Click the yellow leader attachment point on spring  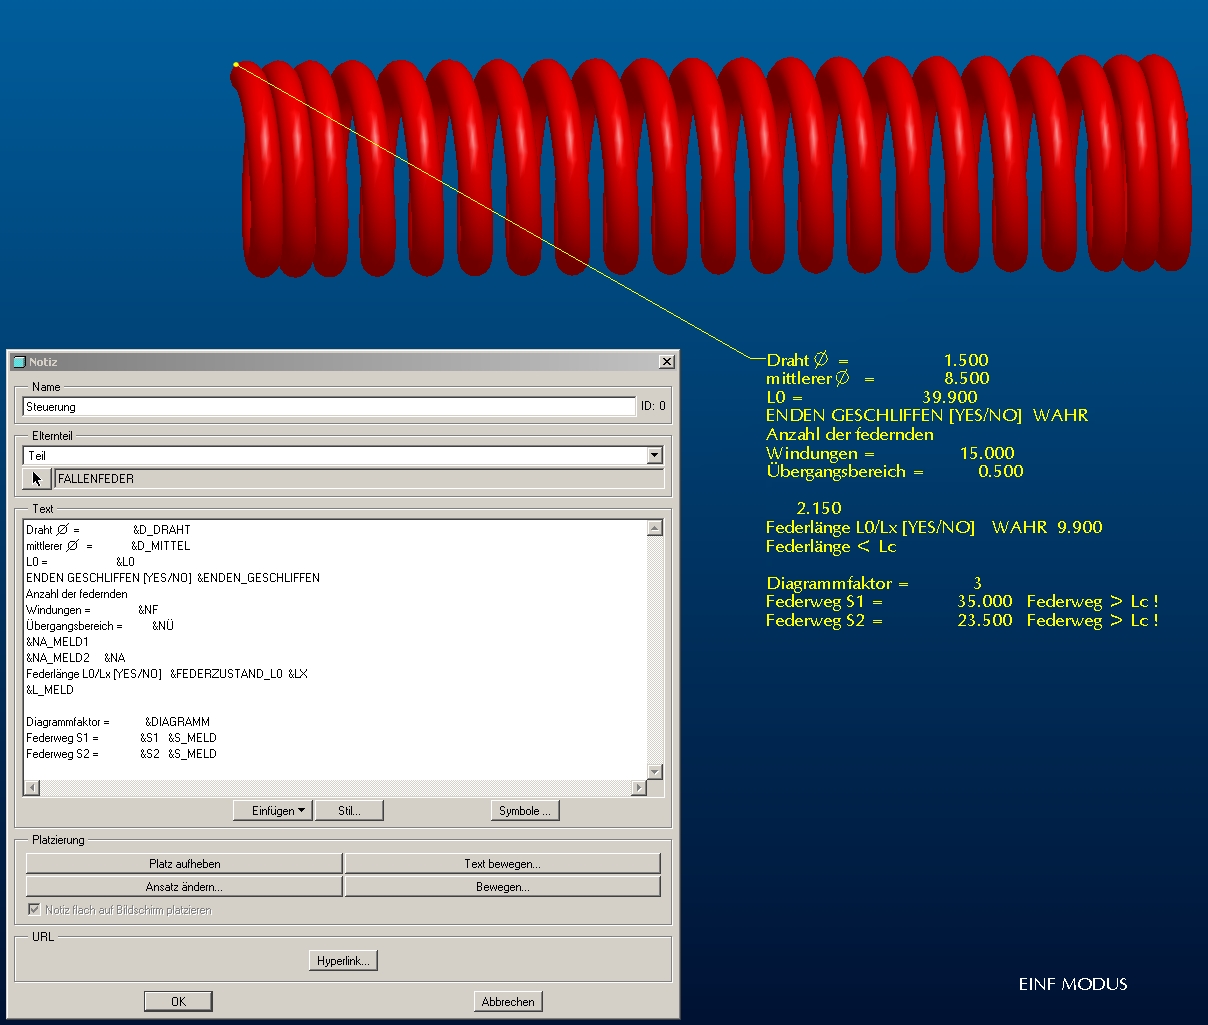tap(236, 65)
